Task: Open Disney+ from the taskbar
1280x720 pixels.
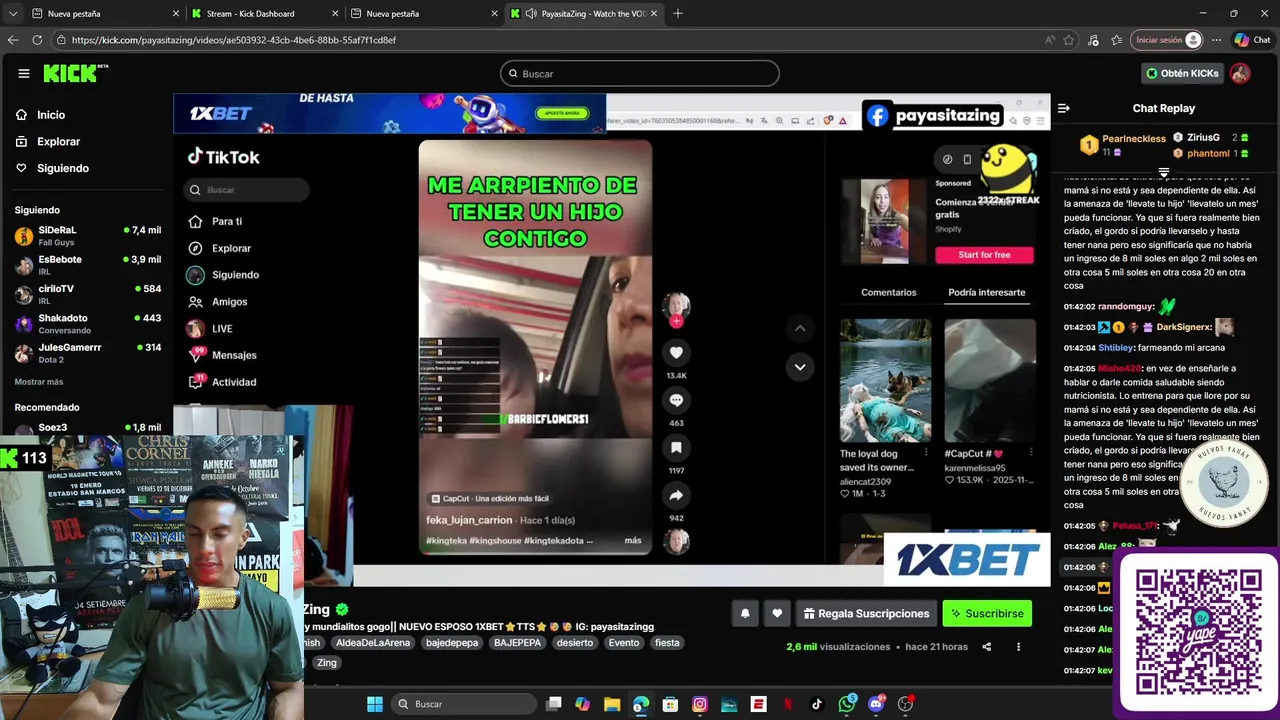Action: coord(729,704)
